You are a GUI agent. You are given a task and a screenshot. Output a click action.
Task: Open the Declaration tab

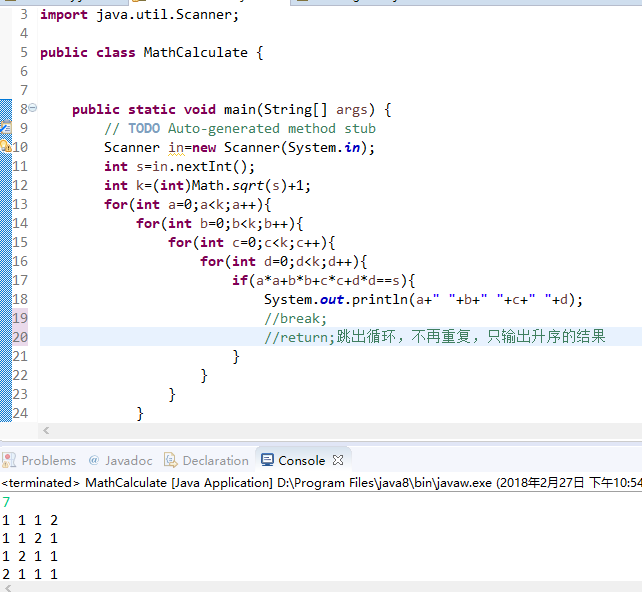click(x=215, y=461)
